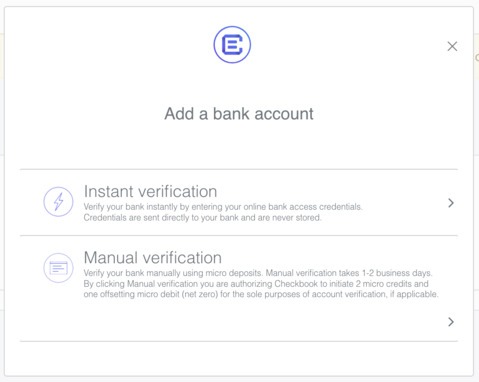Choose the Instant verification heading
The height and width of the screenshot is (382, 479).
(x=150, y=191)
